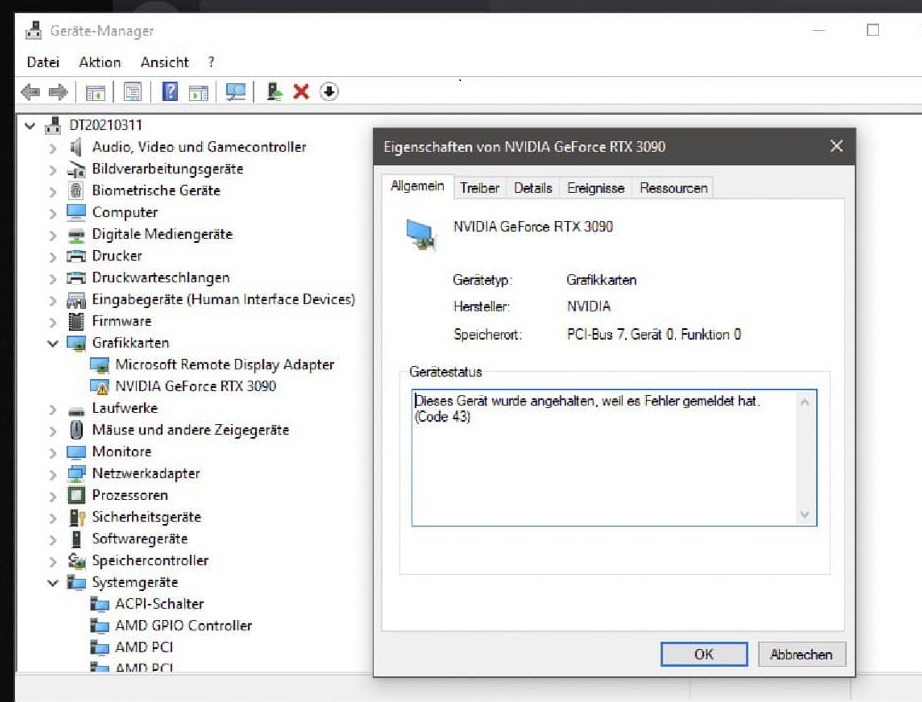Select the first fully visible AMD PCI entry
Viewport: 922px width, 702px height.
point(144,647)
